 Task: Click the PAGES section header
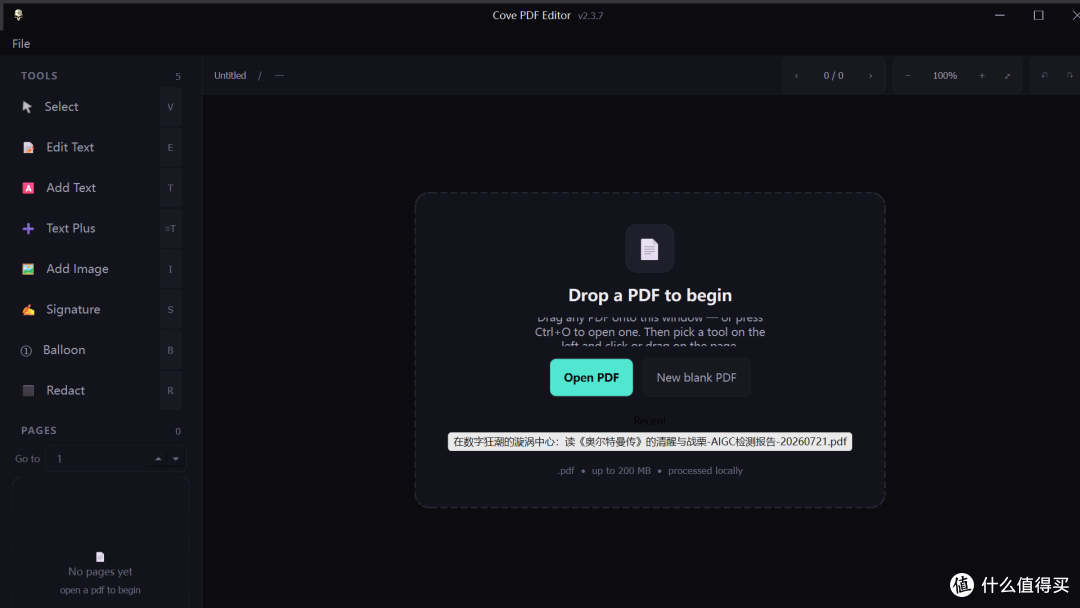click(x=39, y=430)
